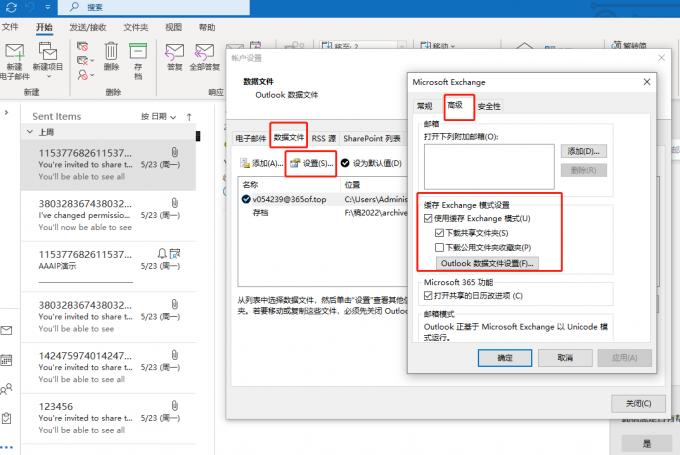Click the Clean Up dropdown icon
Image resolution: width=680 pixels, height=455 pixels.
click(85, 60)
